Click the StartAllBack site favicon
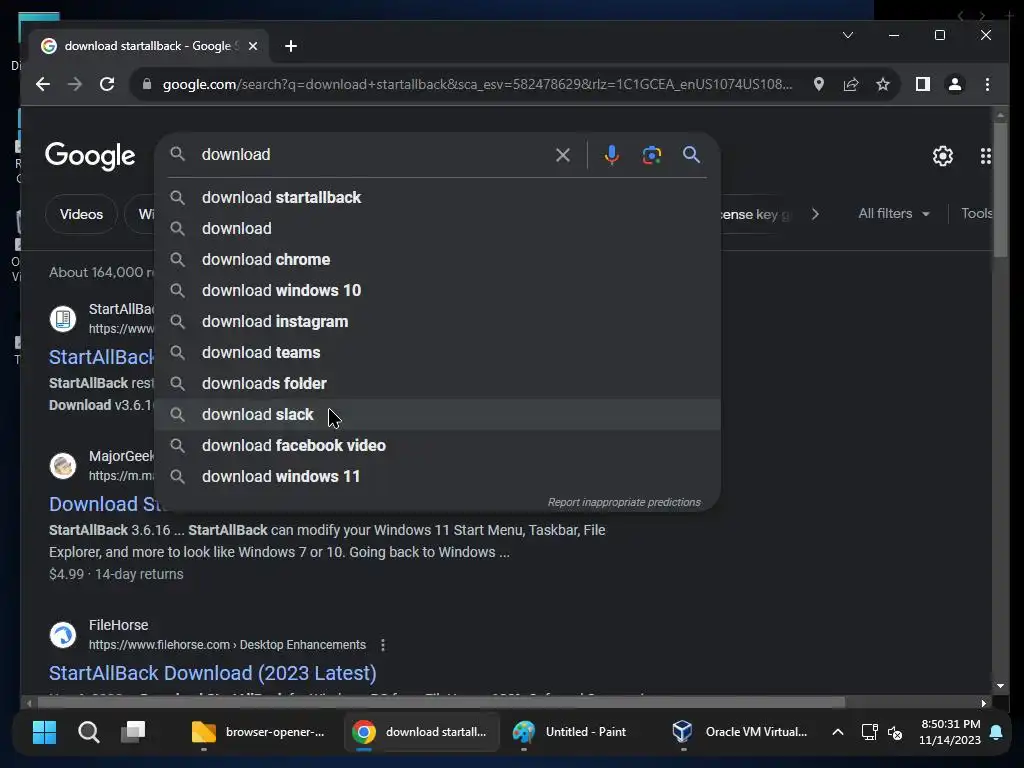1024x768 pixels. tap(63, 319)
